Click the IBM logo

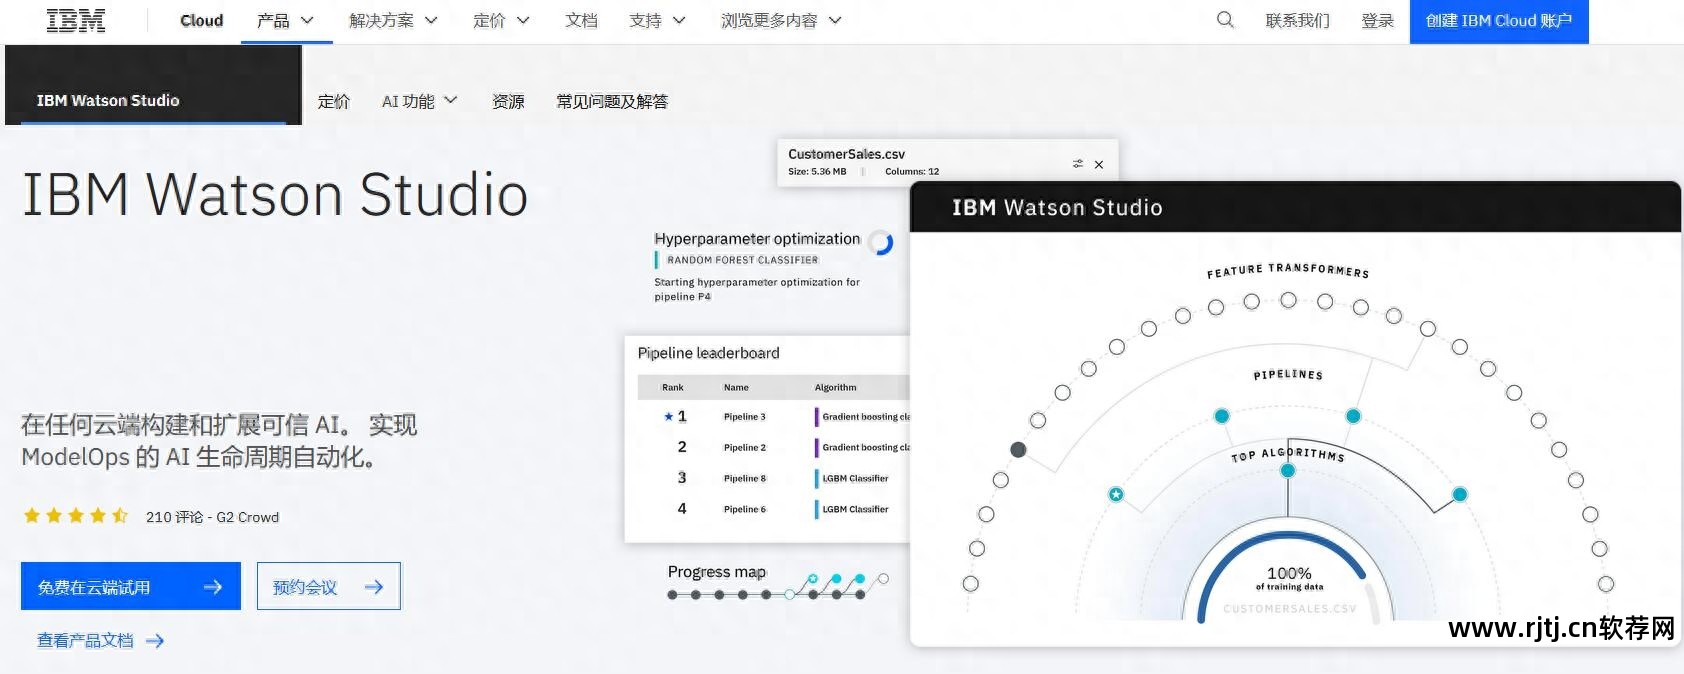pyautogui.click(x=76, y=21)
